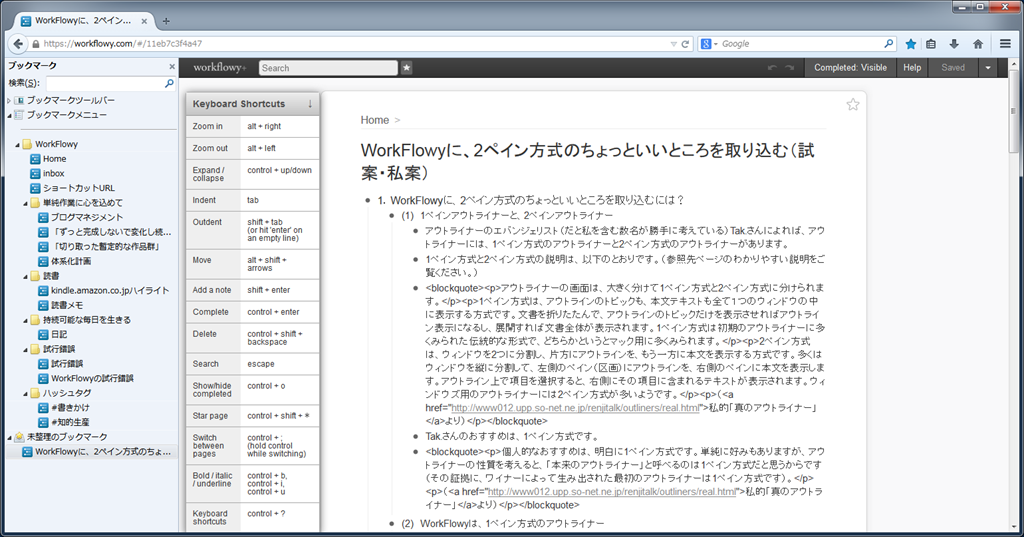Click the WorkFlowy undo arrow
The image size is (1024, 537).
[x=772, y=67]
